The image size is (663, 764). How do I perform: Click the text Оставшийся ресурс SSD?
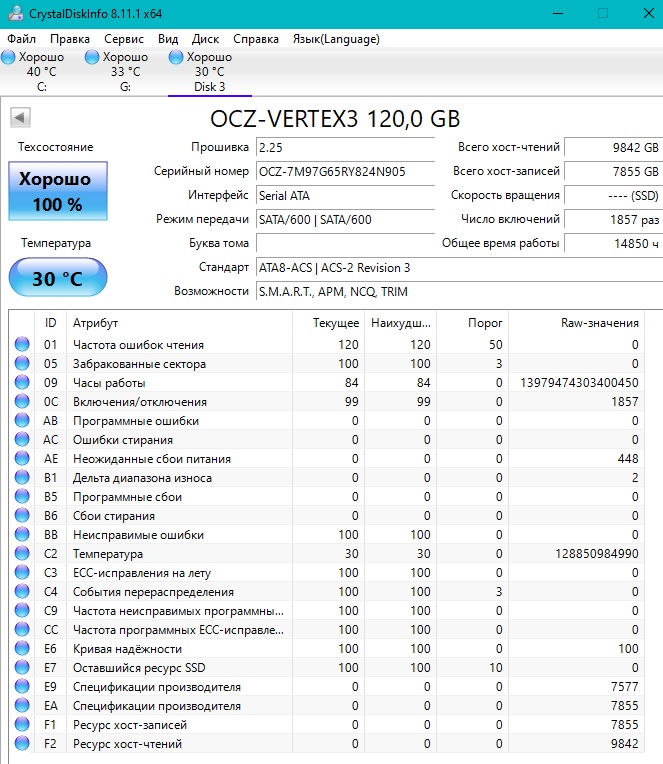139,668
